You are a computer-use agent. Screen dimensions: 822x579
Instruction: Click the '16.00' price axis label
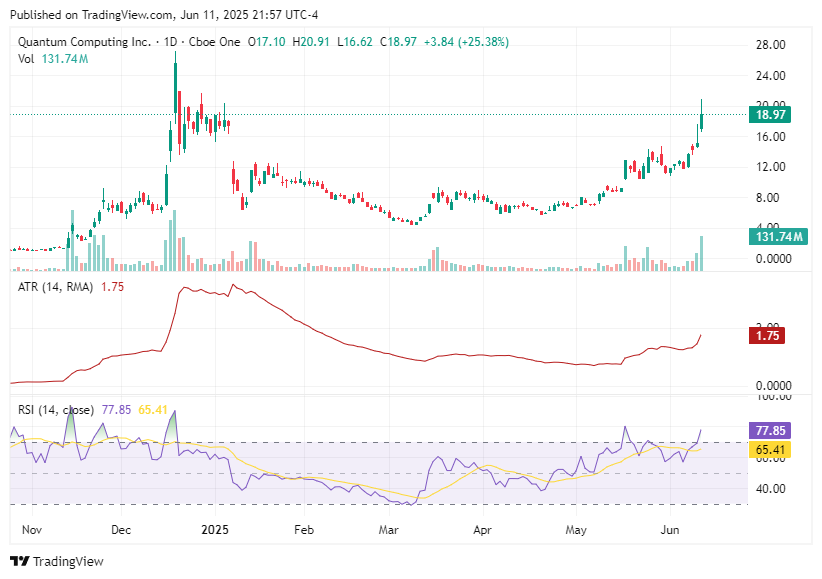click(x=770, y=137)
